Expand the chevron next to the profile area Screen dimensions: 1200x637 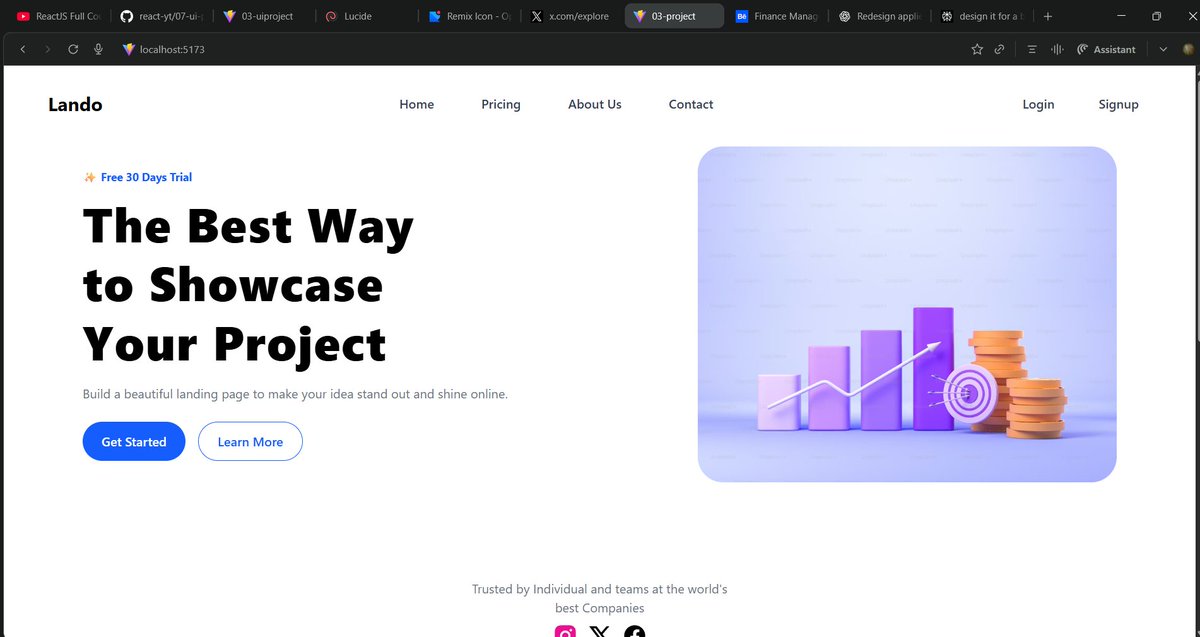tap(1163, 48)
